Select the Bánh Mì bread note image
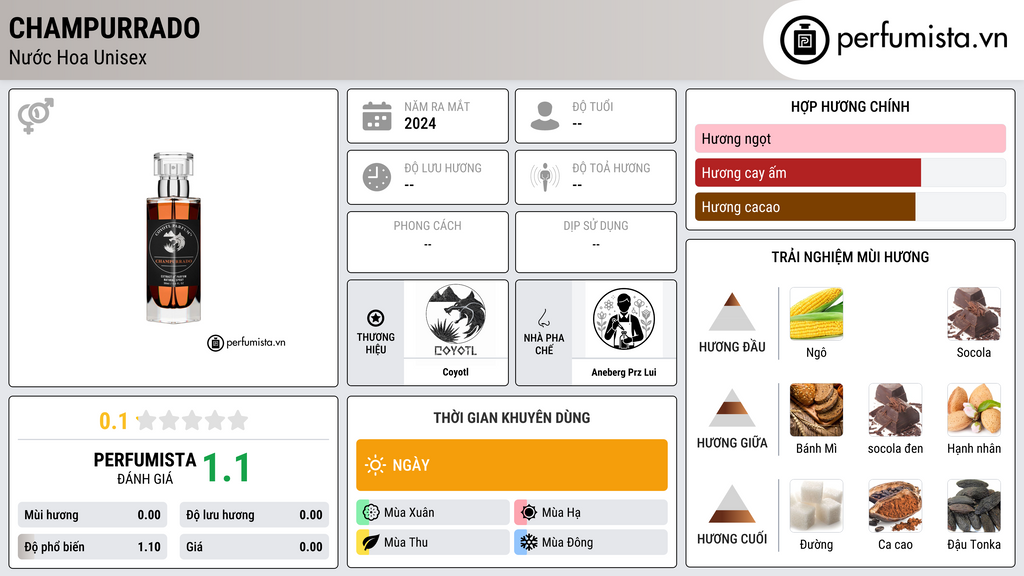This screenshot has height=576, width=1024. coord(816,410)
